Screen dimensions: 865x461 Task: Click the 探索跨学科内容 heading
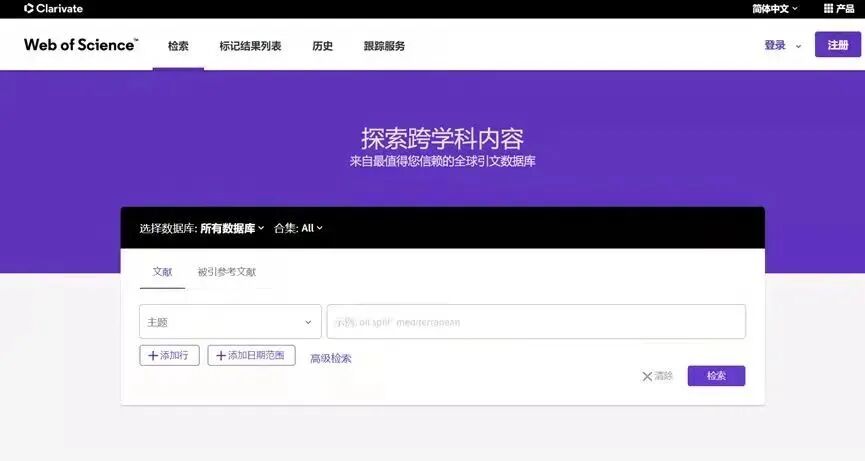click(442, 138)
